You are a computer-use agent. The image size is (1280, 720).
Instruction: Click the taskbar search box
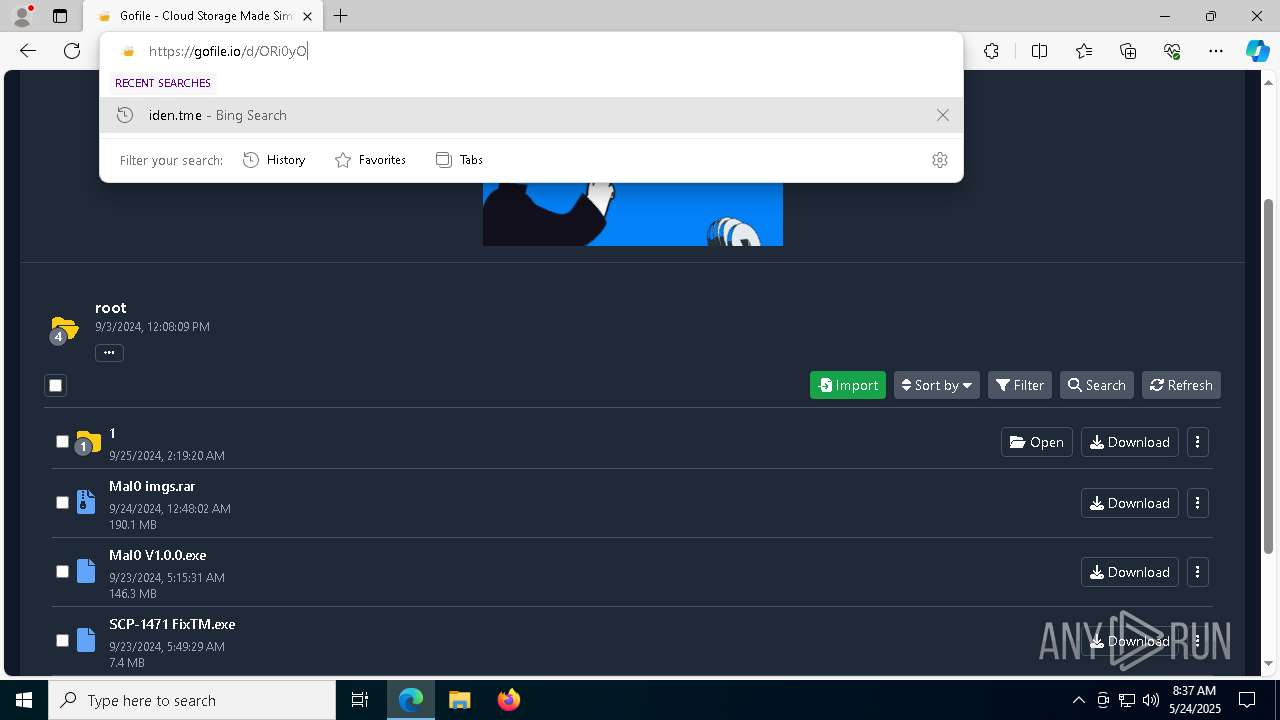(x=192, y=700)
